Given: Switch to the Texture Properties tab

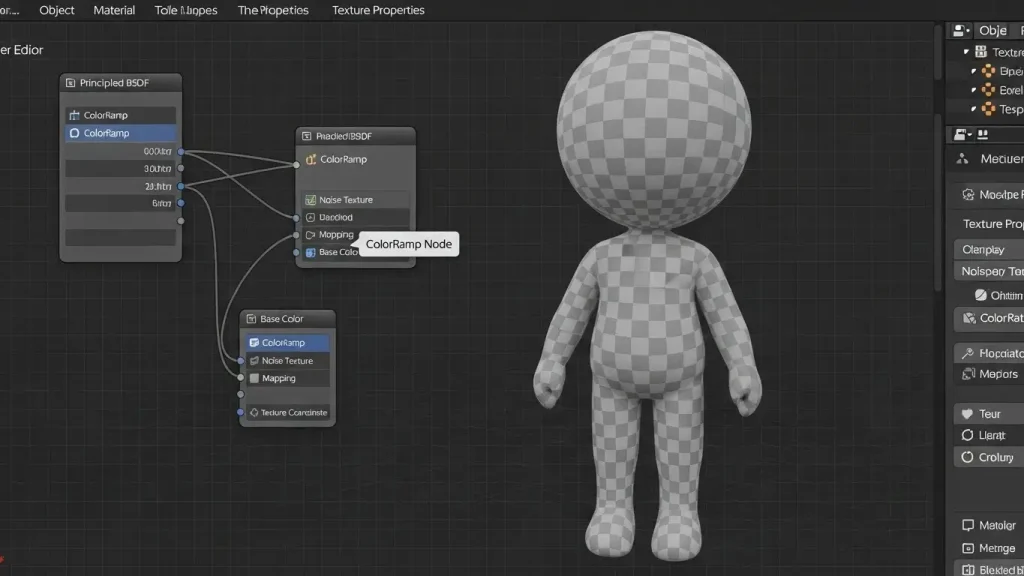Looking at the screenshot, I should [x=377, y=10].
